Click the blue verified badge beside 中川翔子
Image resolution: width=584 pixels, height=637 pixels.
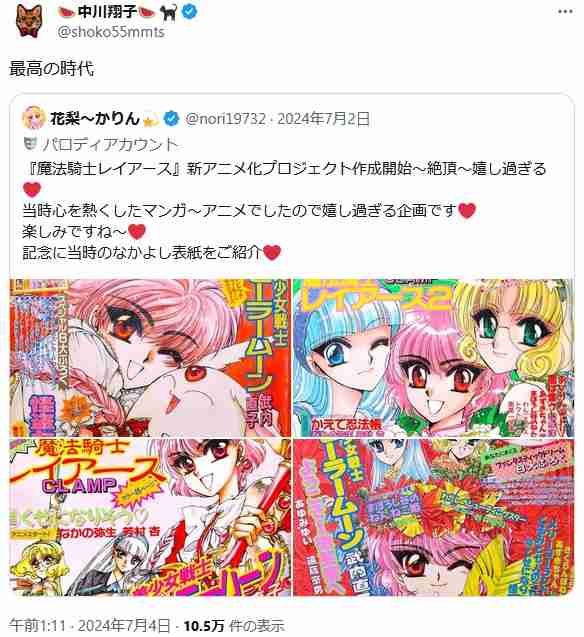[189, 12]
